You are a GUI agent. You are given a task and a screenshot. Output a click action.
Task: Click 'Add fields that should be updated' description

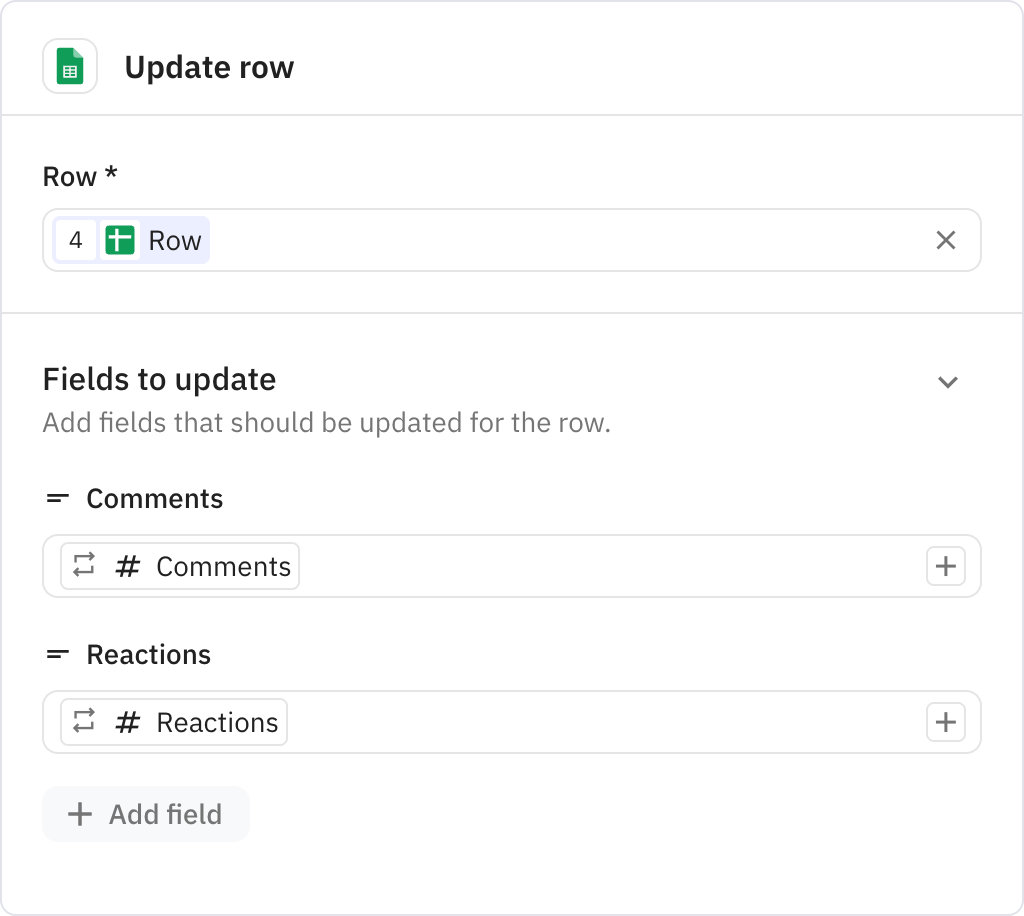point(327,423)
